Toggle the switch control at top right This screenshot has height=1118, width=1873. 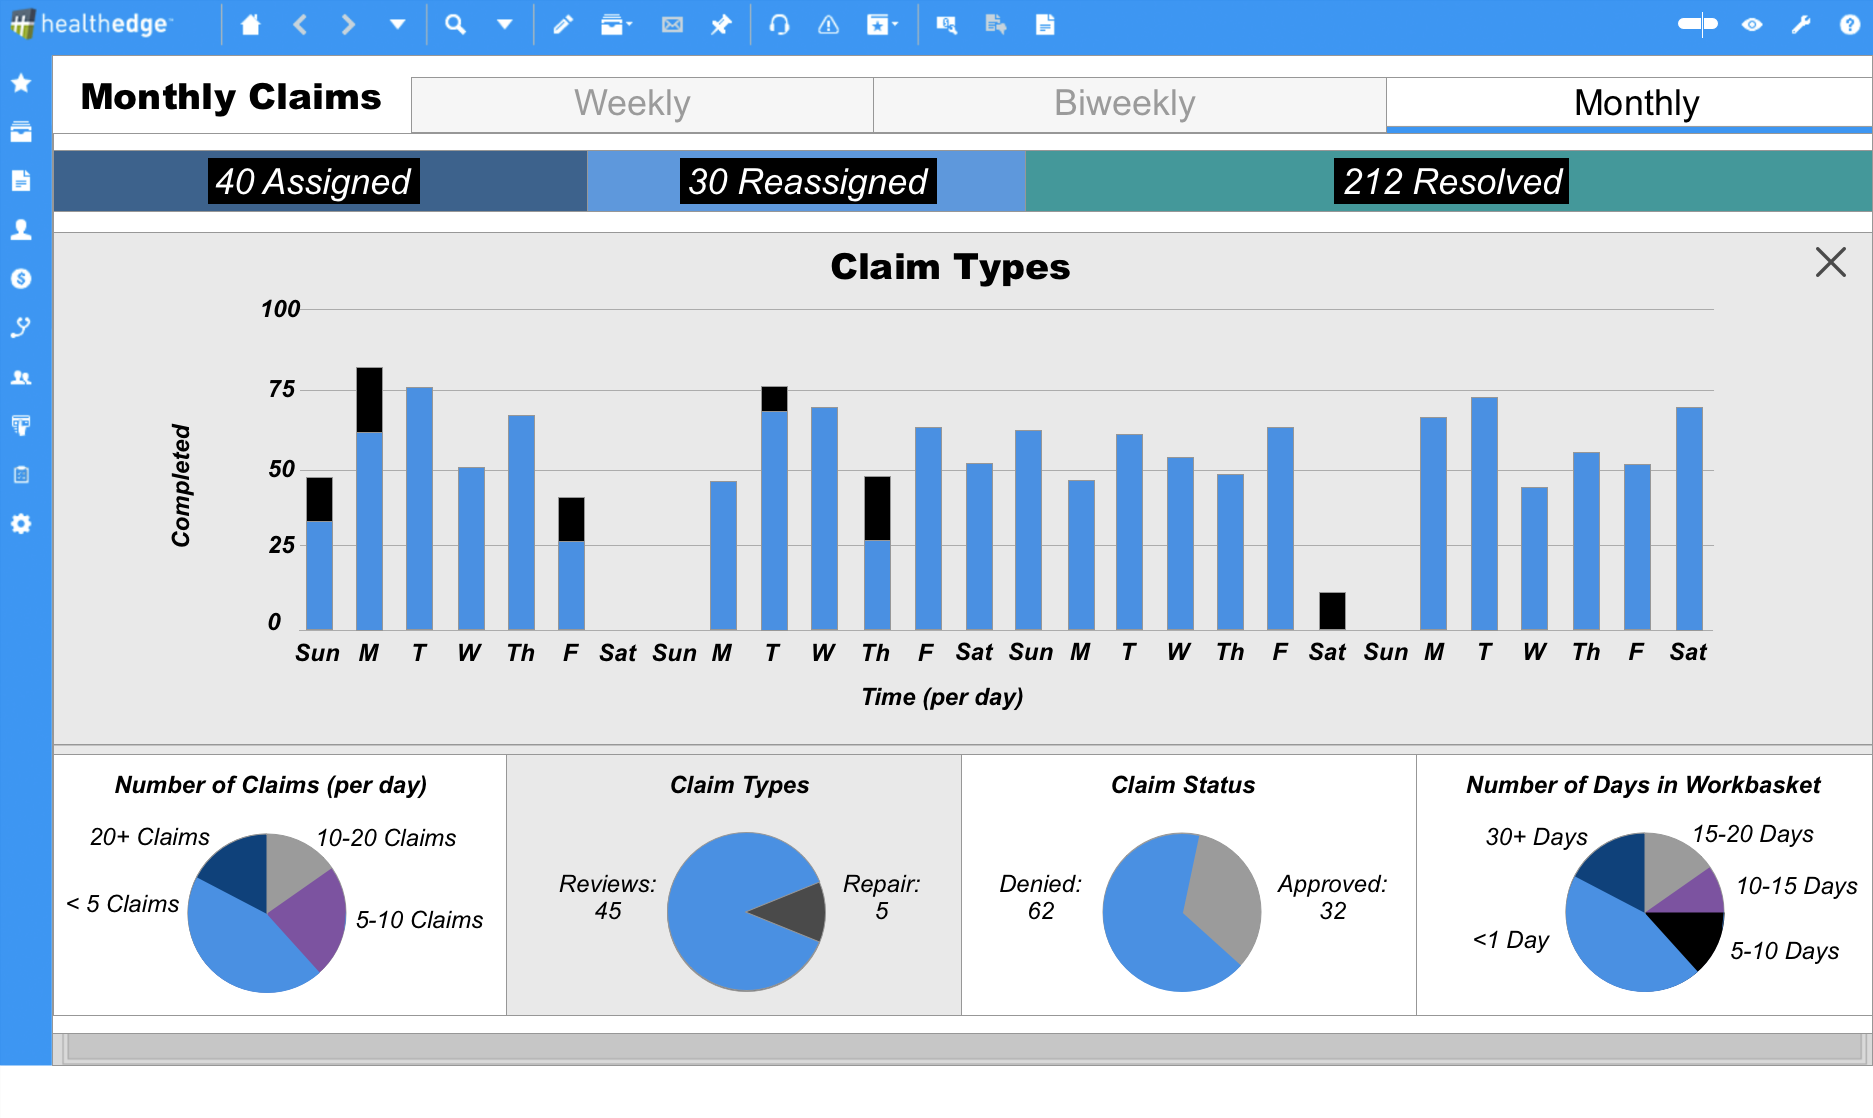tap(1697, 24)
